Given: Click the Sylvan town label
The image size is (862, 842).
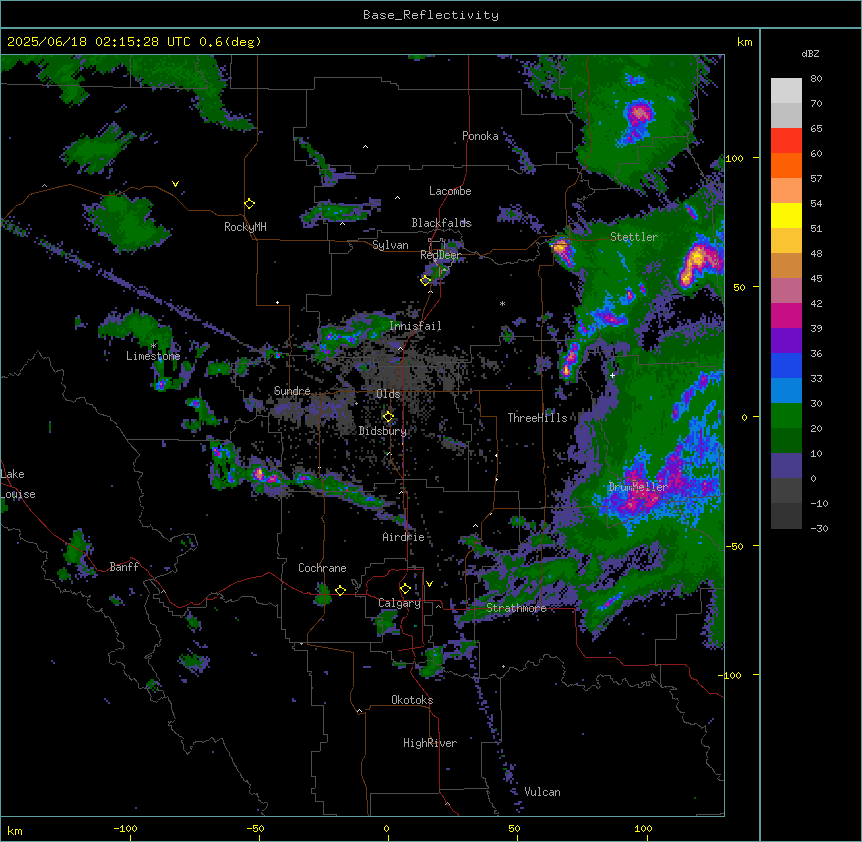Looking at the screenshot, I should pyautogui.click(x=390, y=245).
